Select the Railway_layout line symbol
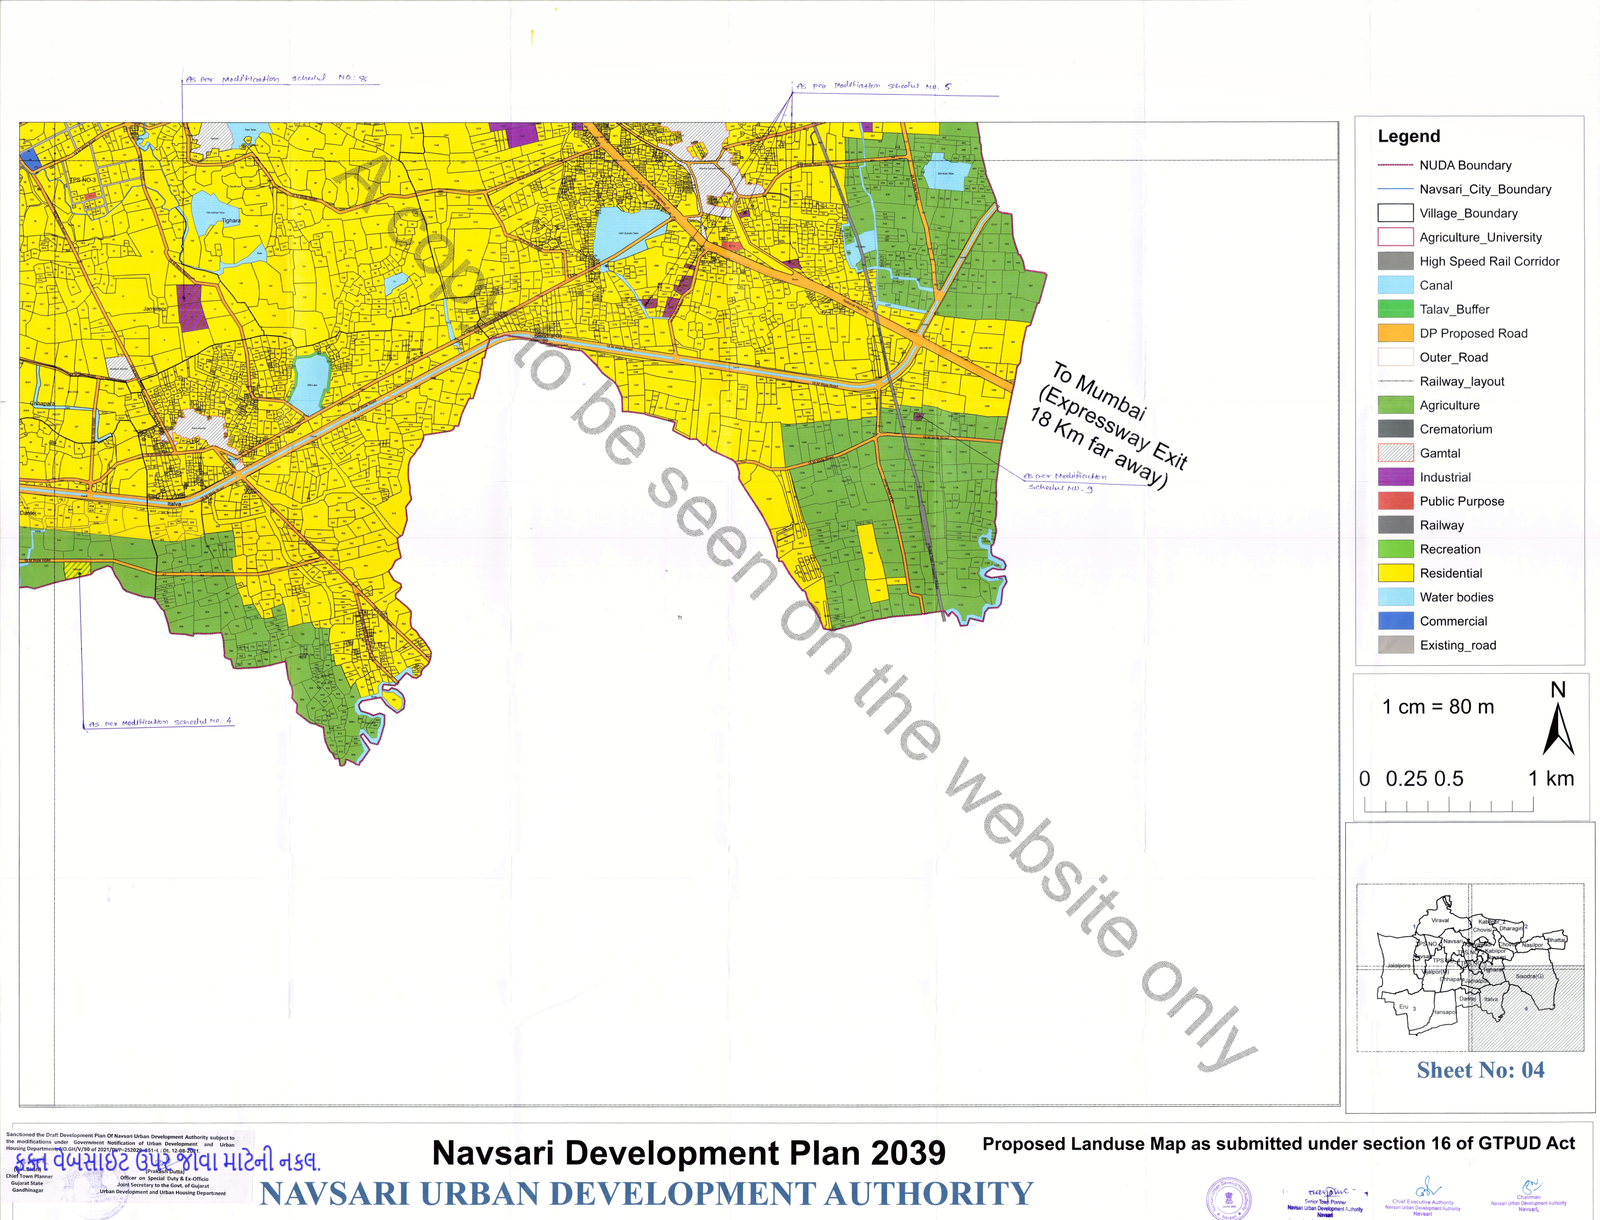Viewport: 1600px width, 1220px height. point(1395,381)
